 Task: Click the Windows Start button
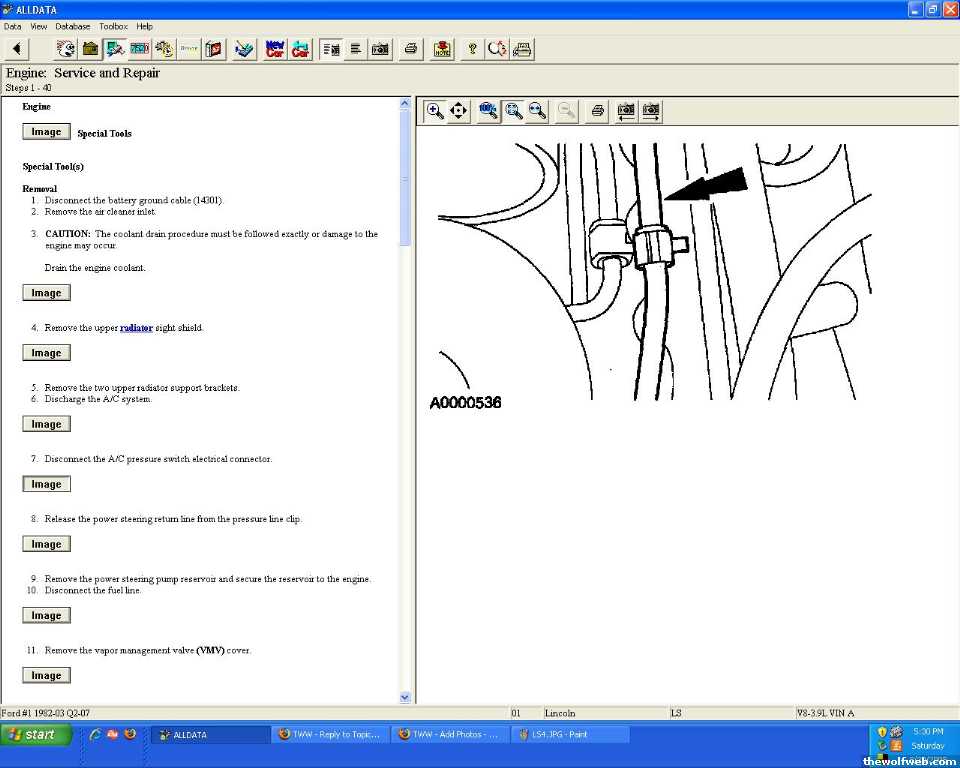(36, 735)
